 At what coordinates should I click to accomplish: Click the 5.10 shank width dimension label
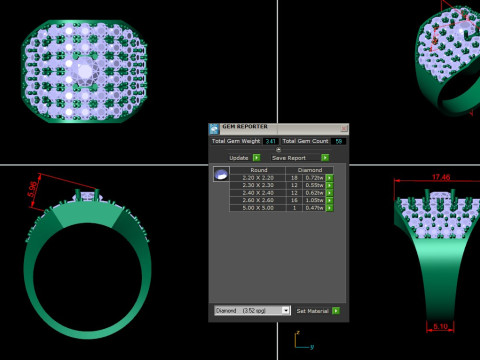(x=440, y=326)
